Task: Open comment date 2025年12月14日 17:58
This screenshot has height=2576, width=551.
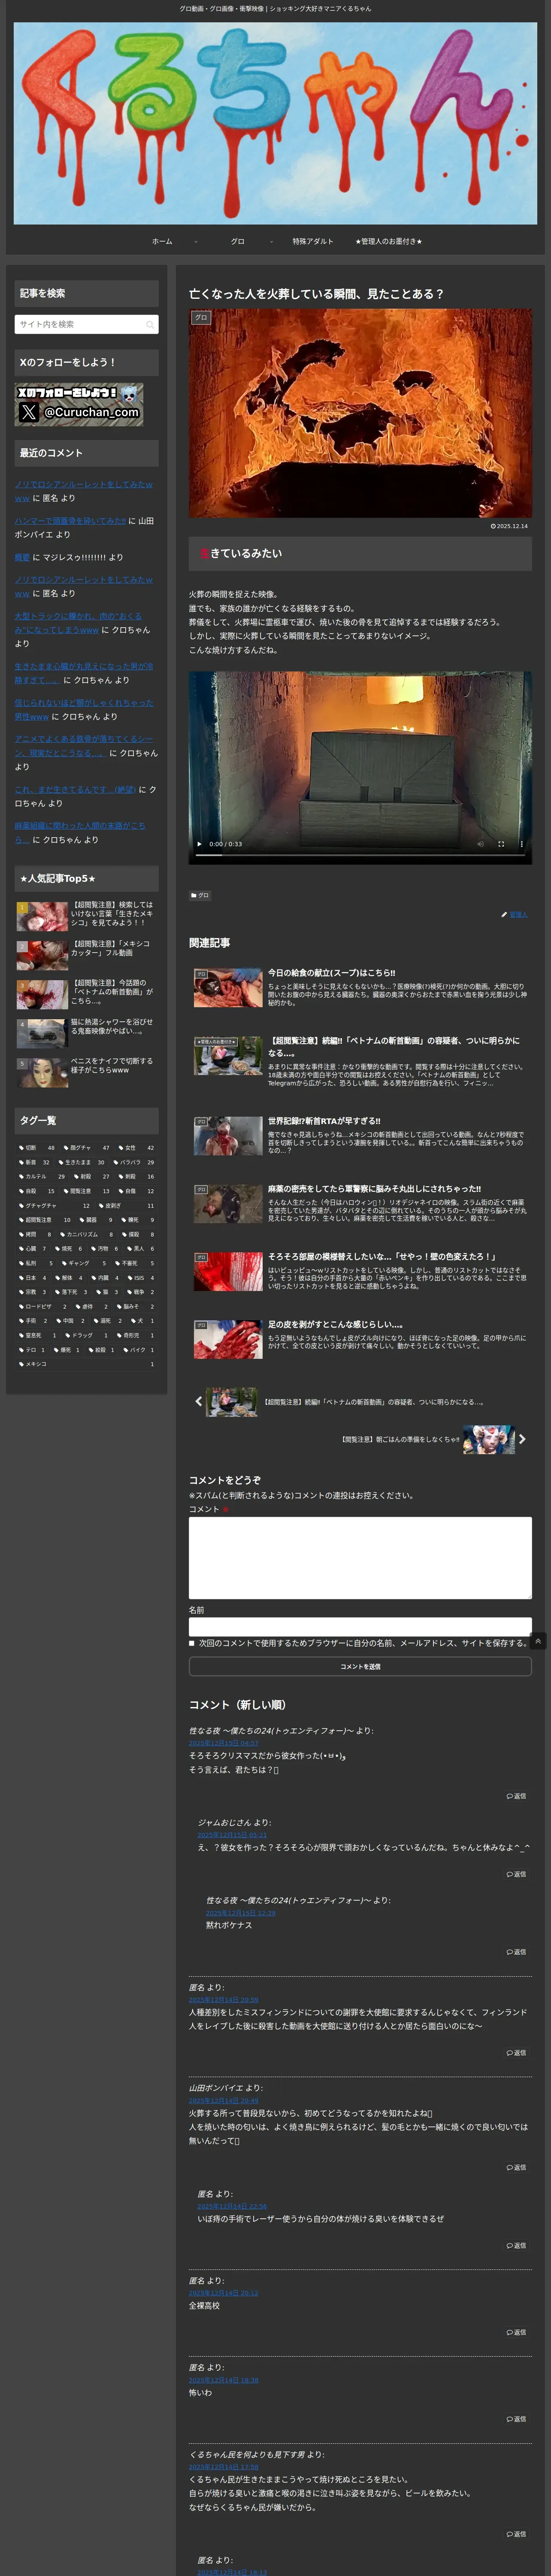Action: 224,2467
